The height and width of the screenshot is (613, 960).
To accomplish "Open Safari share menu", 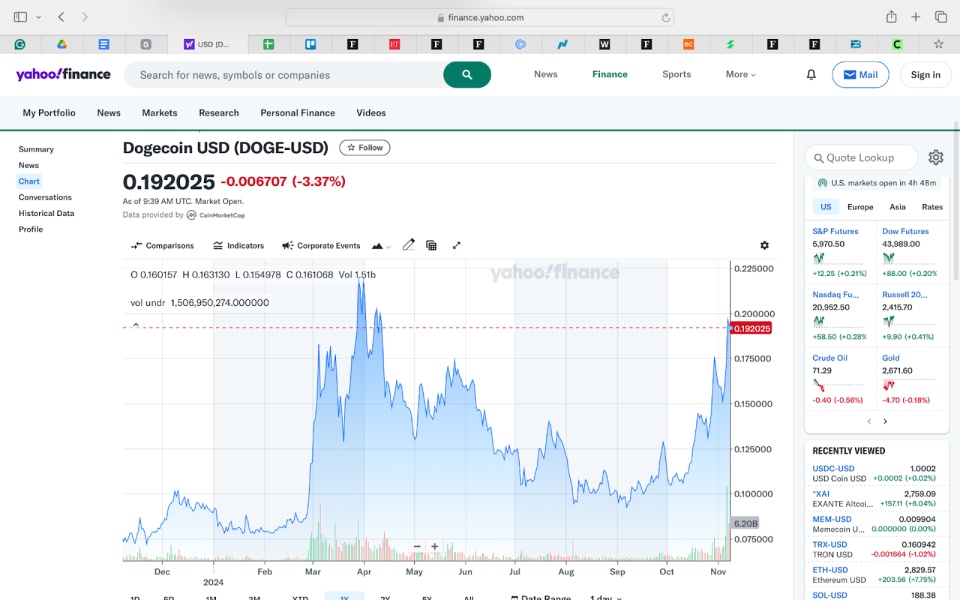I will coord(891,17).
